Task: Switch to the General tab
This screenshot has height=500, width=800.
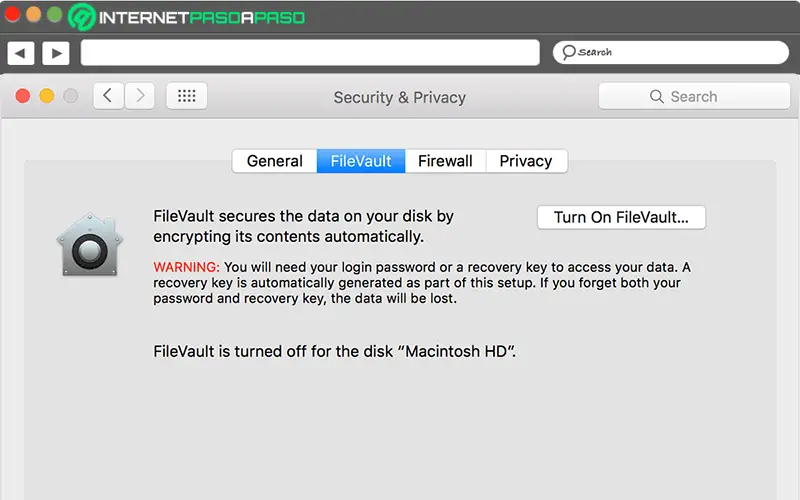Action: (274, 161)
